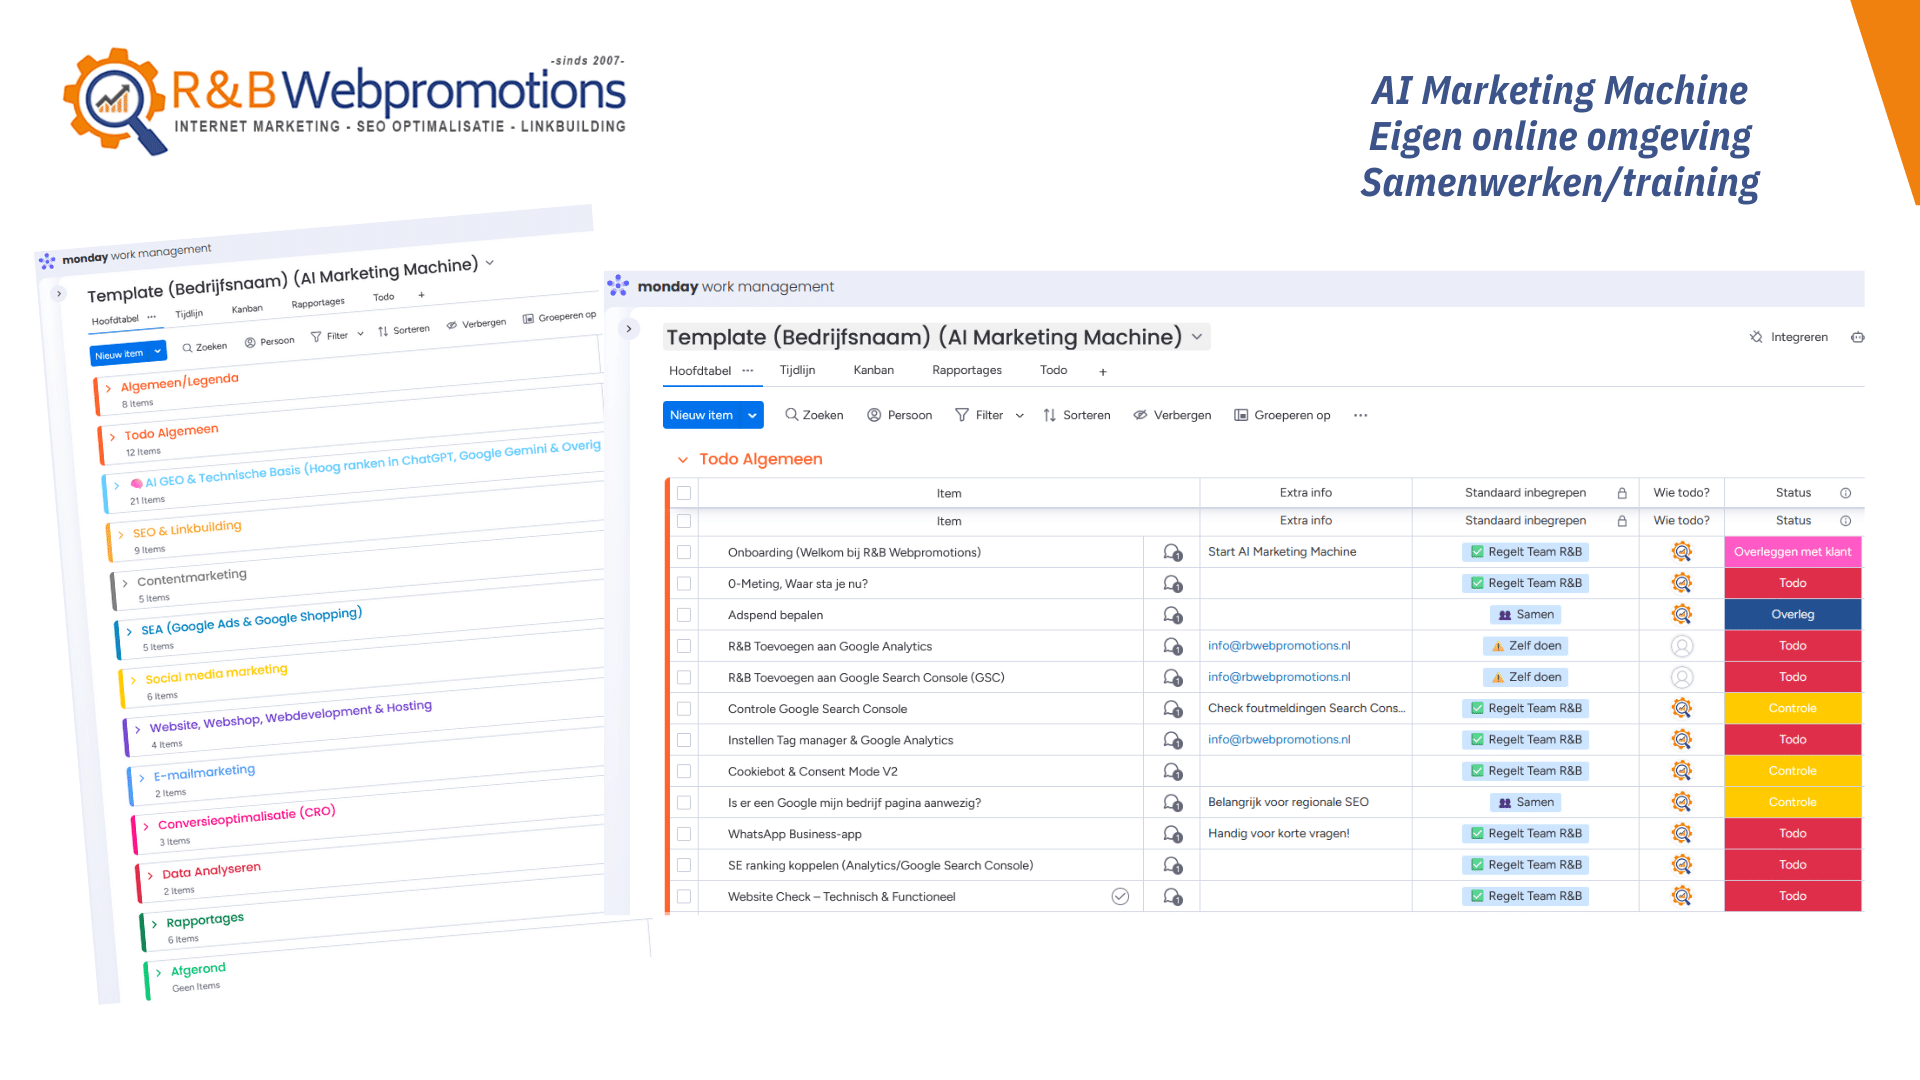Switch to the Kanban view tab
The width and height of the screenshot is (1920, 1080).
tap(873, 370)
